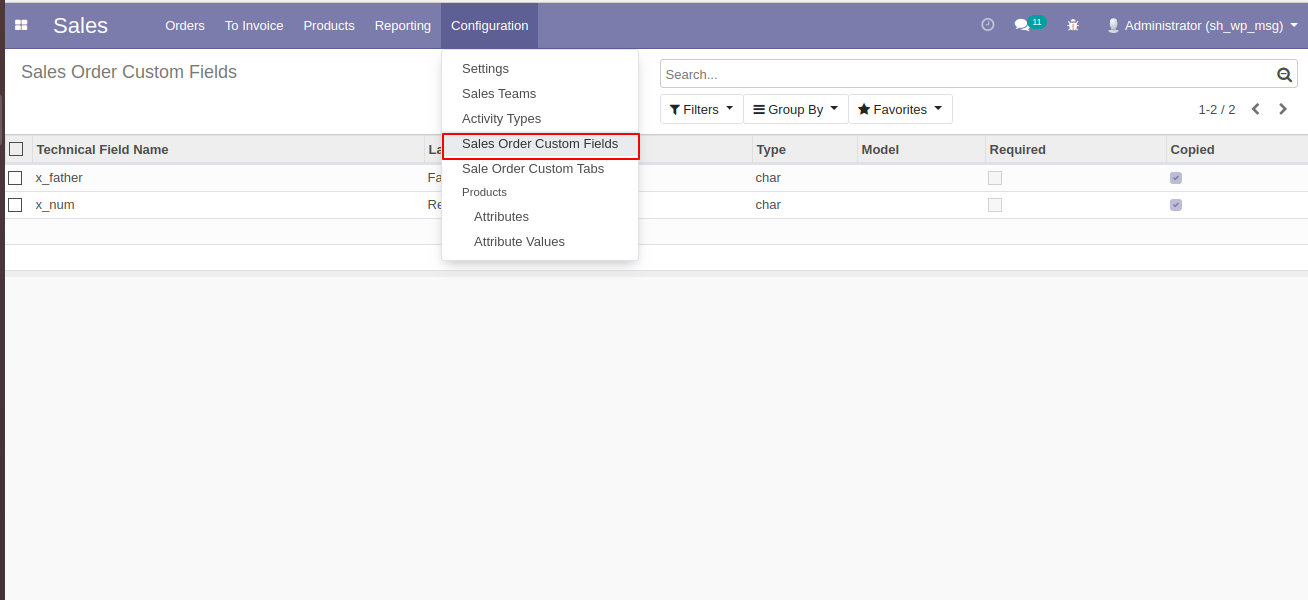This screenshot has height=600, width=1308.
Task: Open the apps grid home menu icon
Action: click(21, 25)
